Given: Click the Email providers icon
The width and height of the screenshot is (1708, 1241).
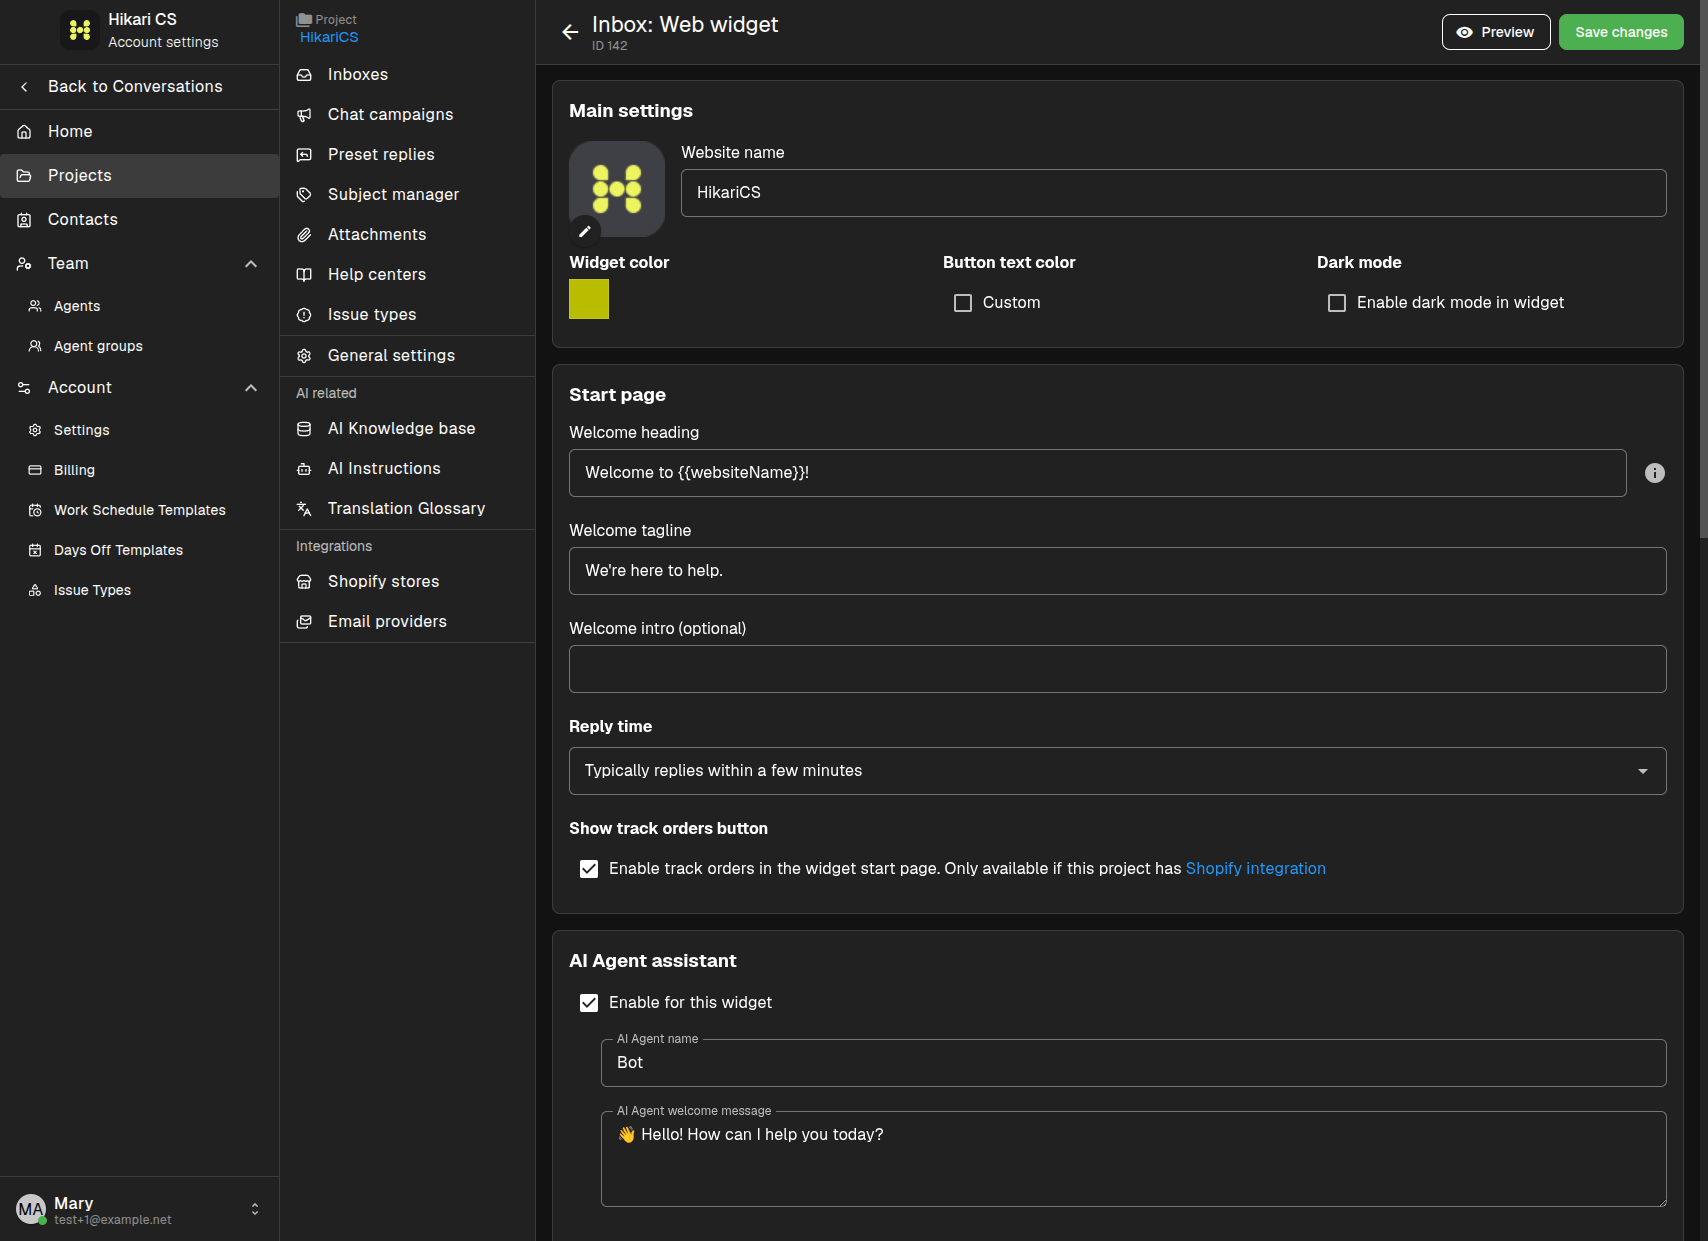Looking at the screenshot, I should (x=304, y=622).
